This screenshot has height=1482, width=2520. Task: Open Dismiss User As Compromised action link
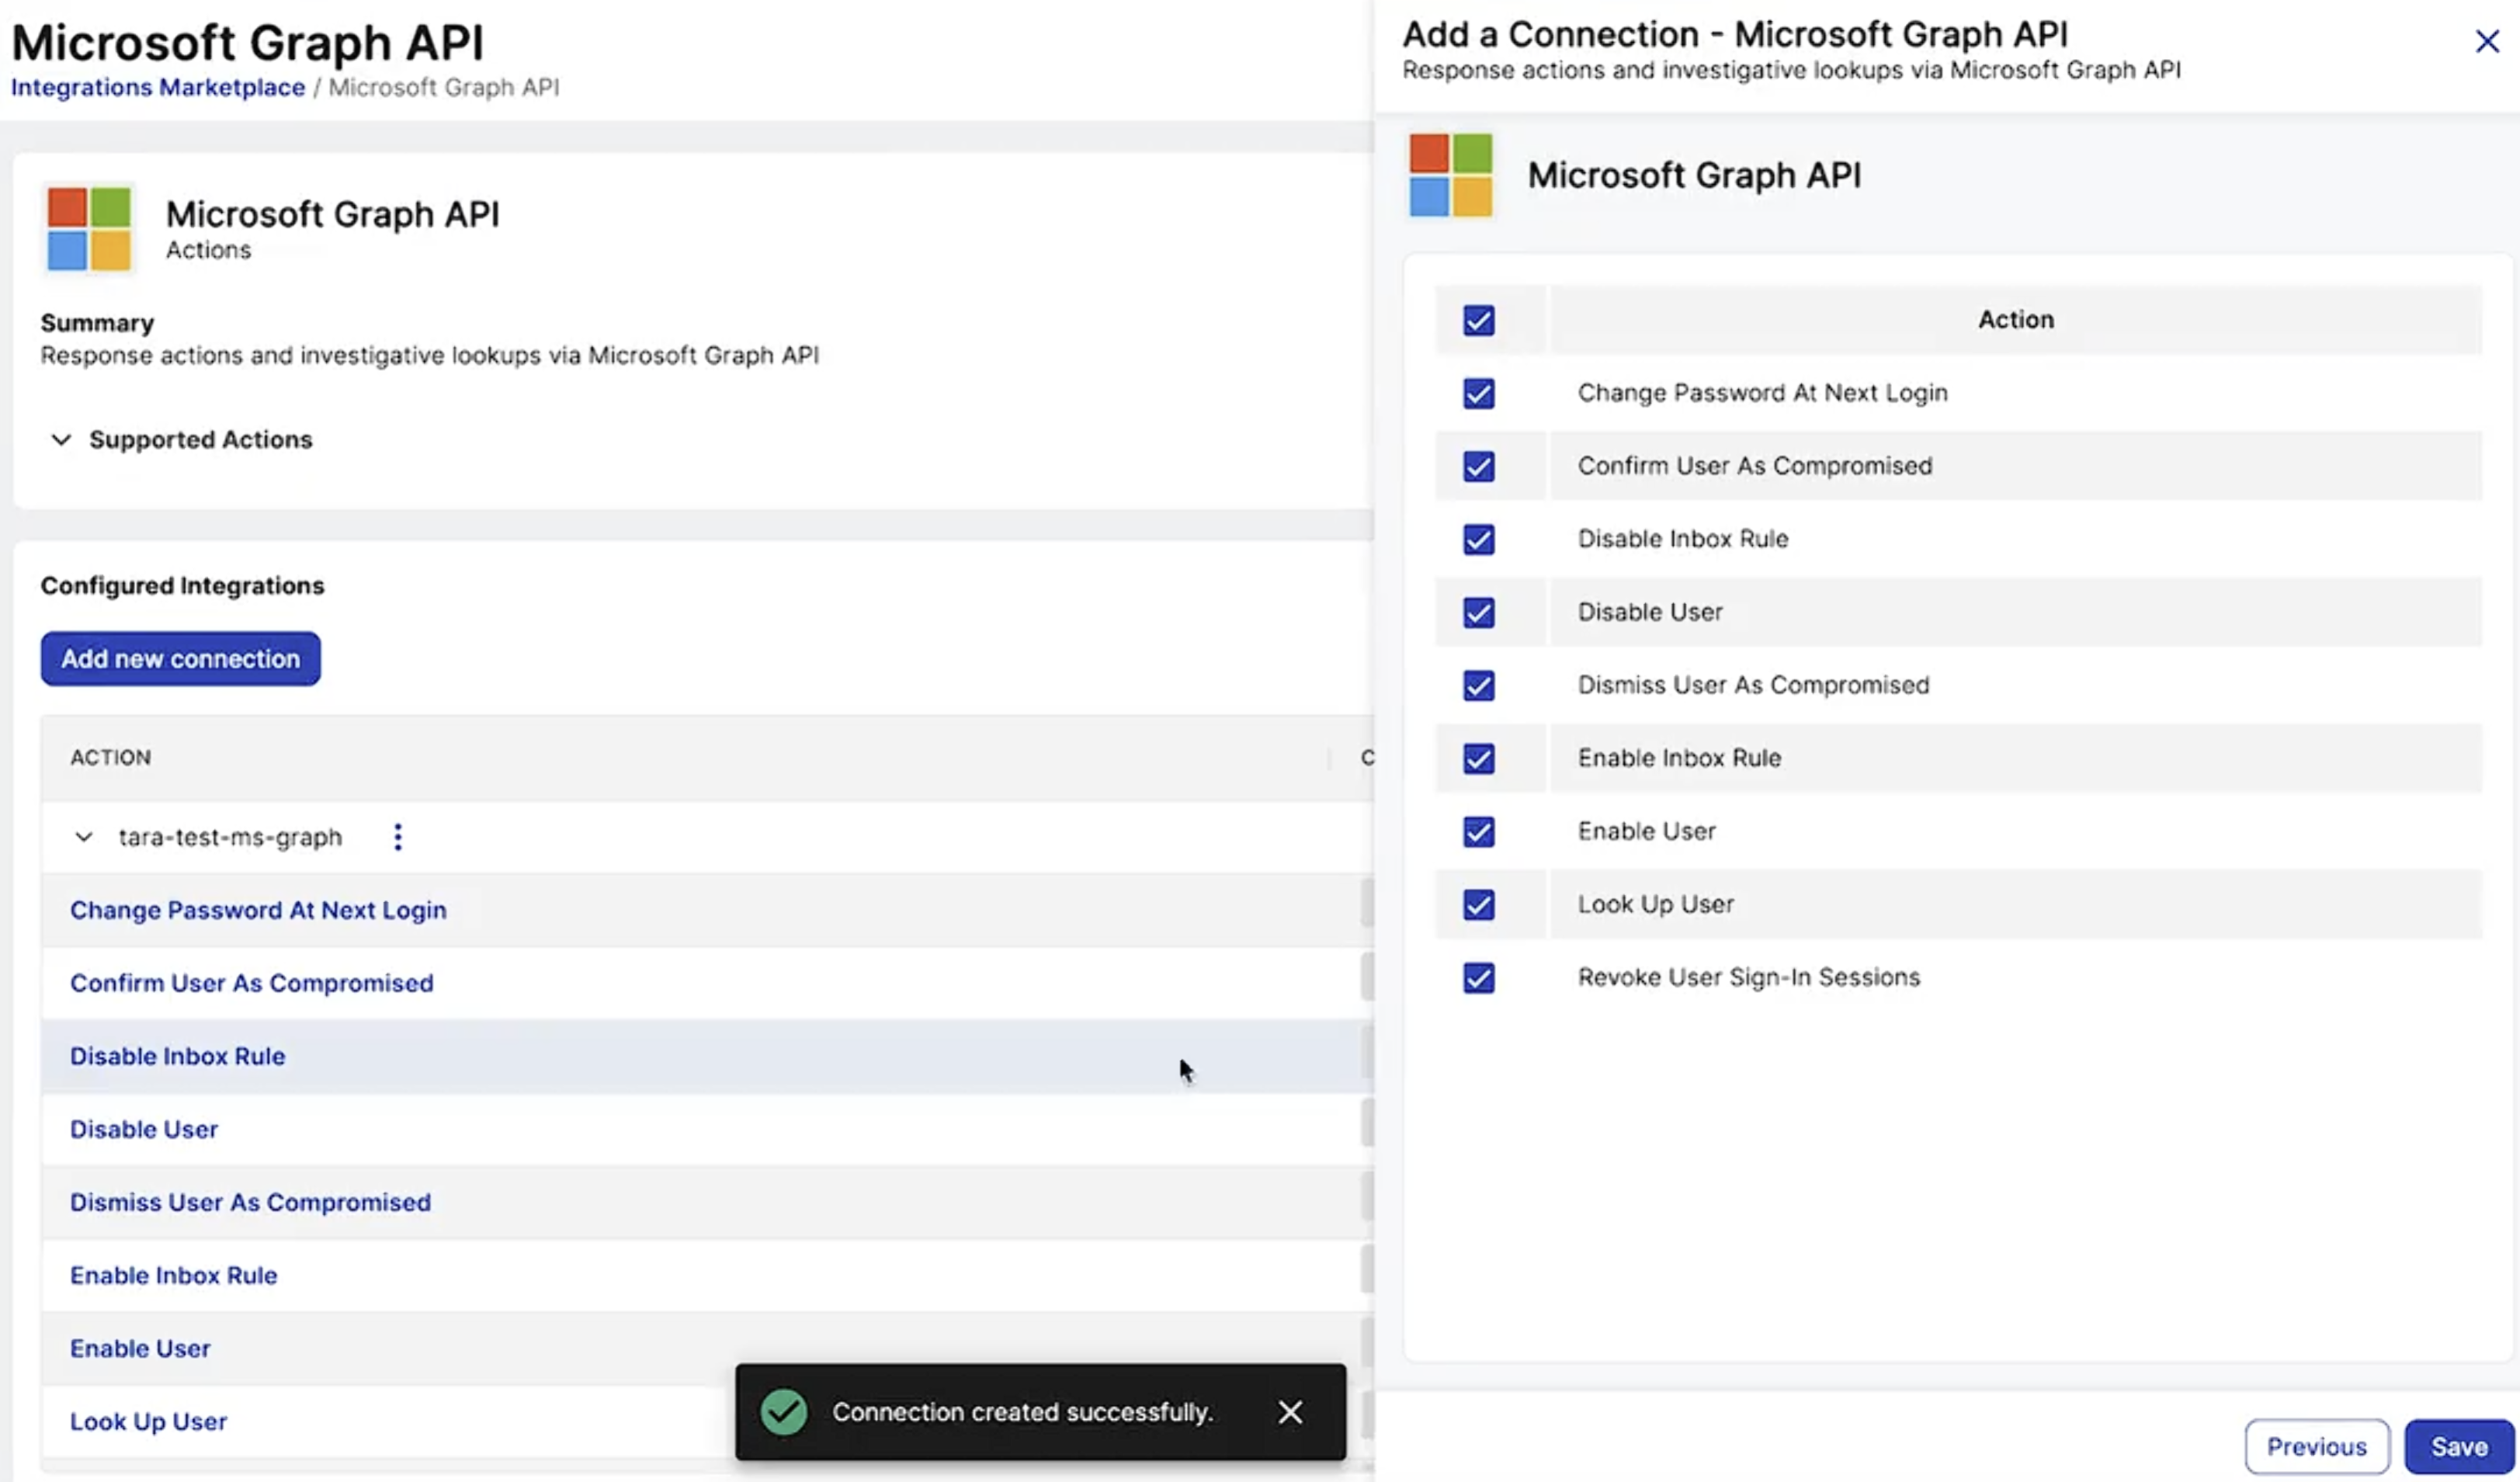[x=250, y=1202]
